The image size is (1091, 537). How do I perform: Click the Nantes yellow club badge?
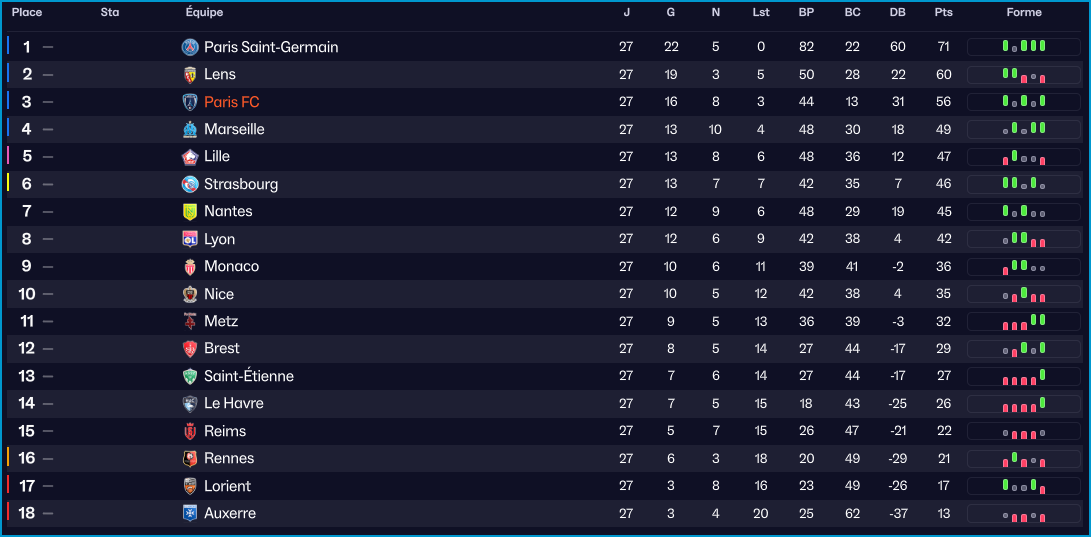tap(190, 211)
